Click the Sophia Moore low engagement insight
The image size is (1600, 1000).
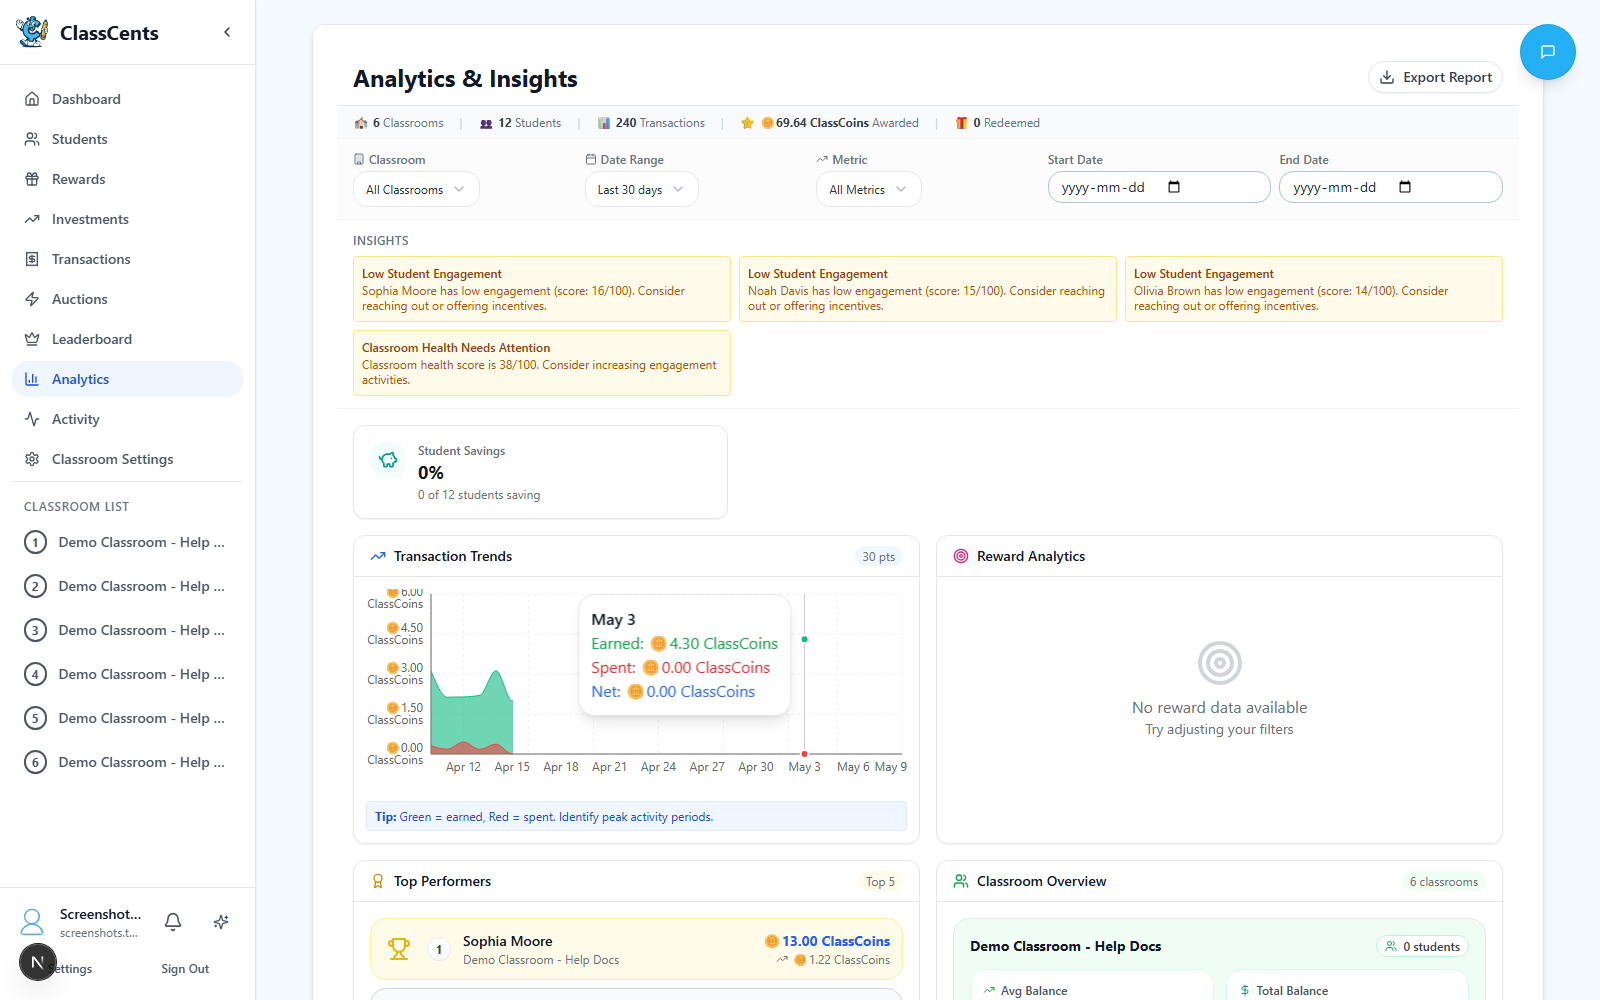[x=542, y=289]
